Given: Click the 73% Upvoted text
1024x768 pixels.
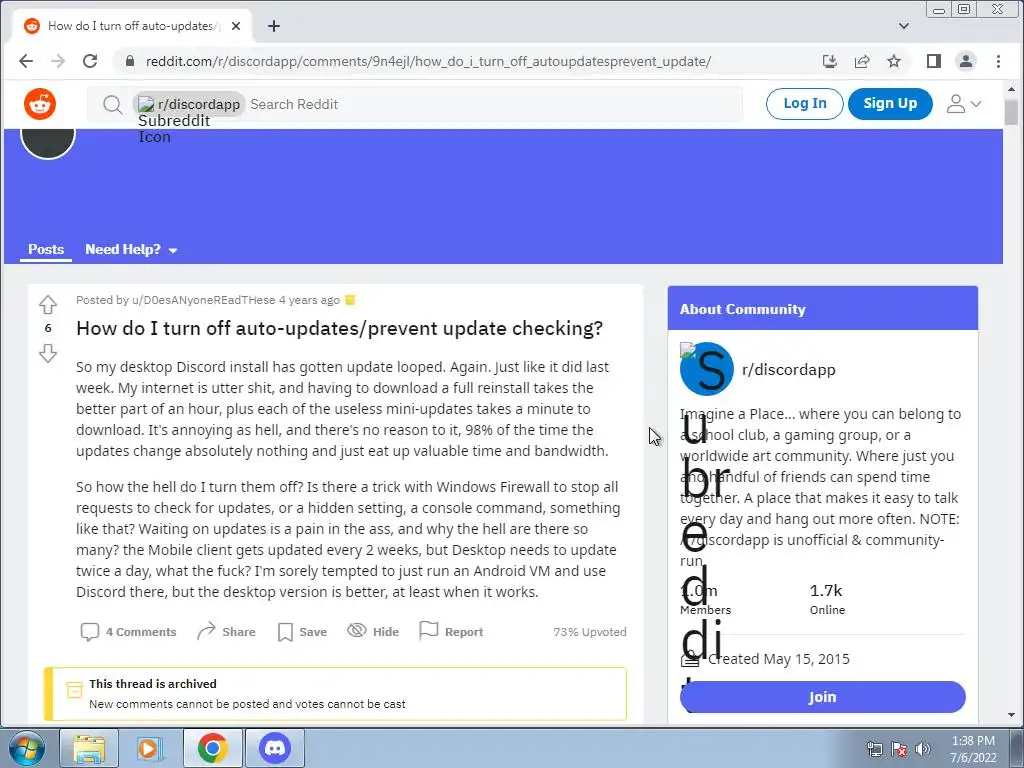Looking at the screenshot, I should coord(590,632).
